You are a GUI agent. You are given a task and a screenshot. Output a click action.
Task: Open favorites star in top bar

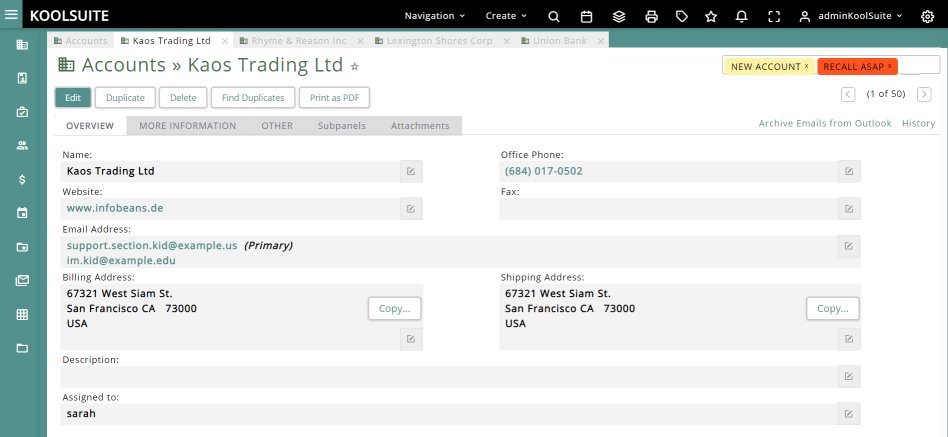[711, 16]
